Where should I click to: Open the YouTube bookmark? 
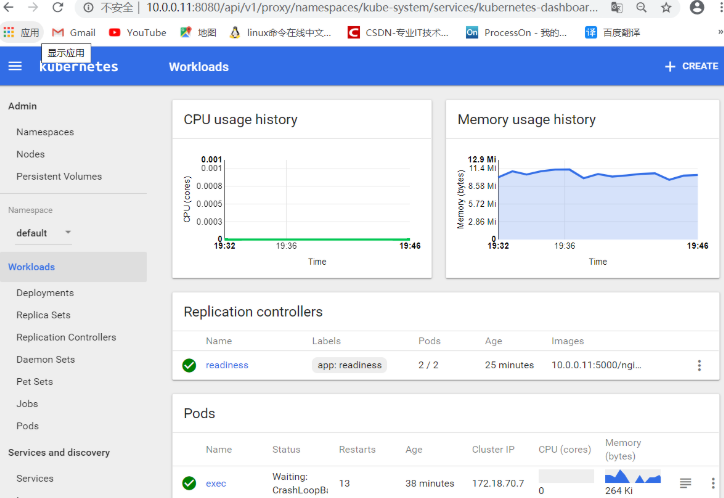click(x=138, y=32)
